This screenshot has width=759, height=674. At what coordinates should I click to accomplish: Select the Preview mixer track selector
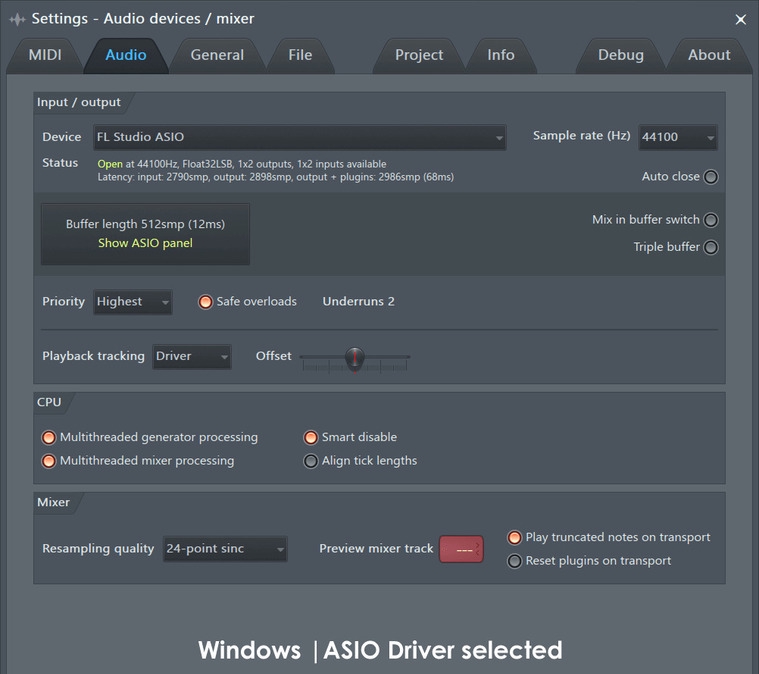pyautogui.click(x=461, y=549)
